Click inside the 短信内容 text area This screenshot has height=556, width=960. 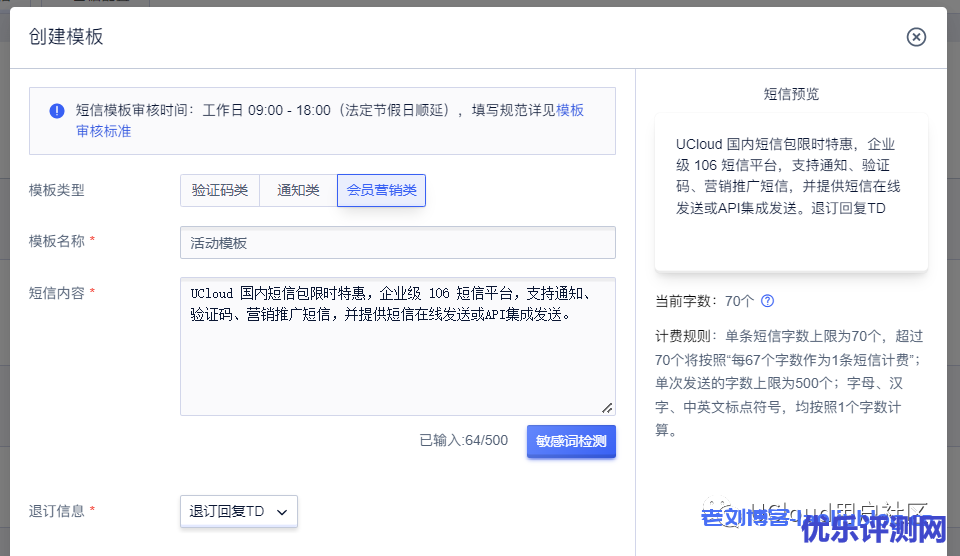point(398,347)
